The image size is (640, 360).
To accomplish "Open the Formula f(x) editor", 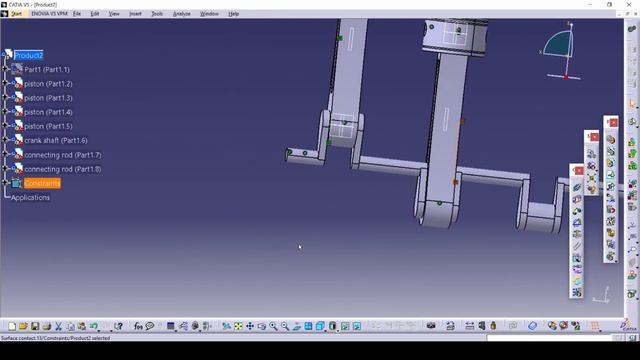I will [x=138, y=326].
